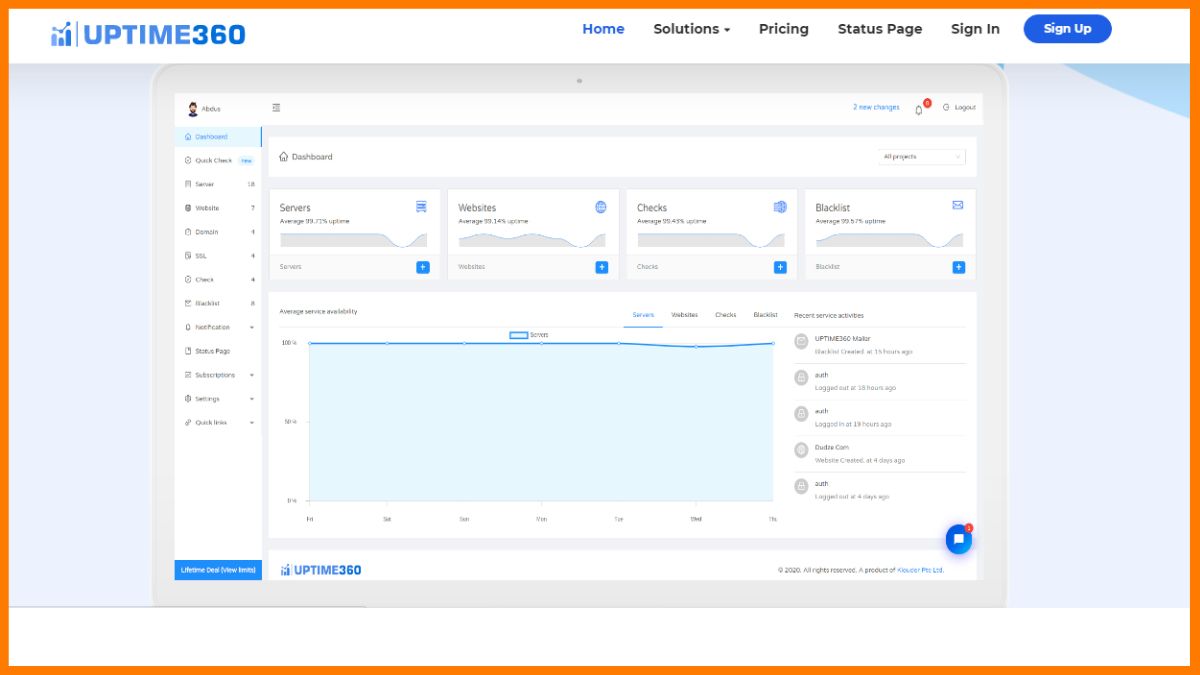Open SSL item in the sidebar

coord(218,256)
